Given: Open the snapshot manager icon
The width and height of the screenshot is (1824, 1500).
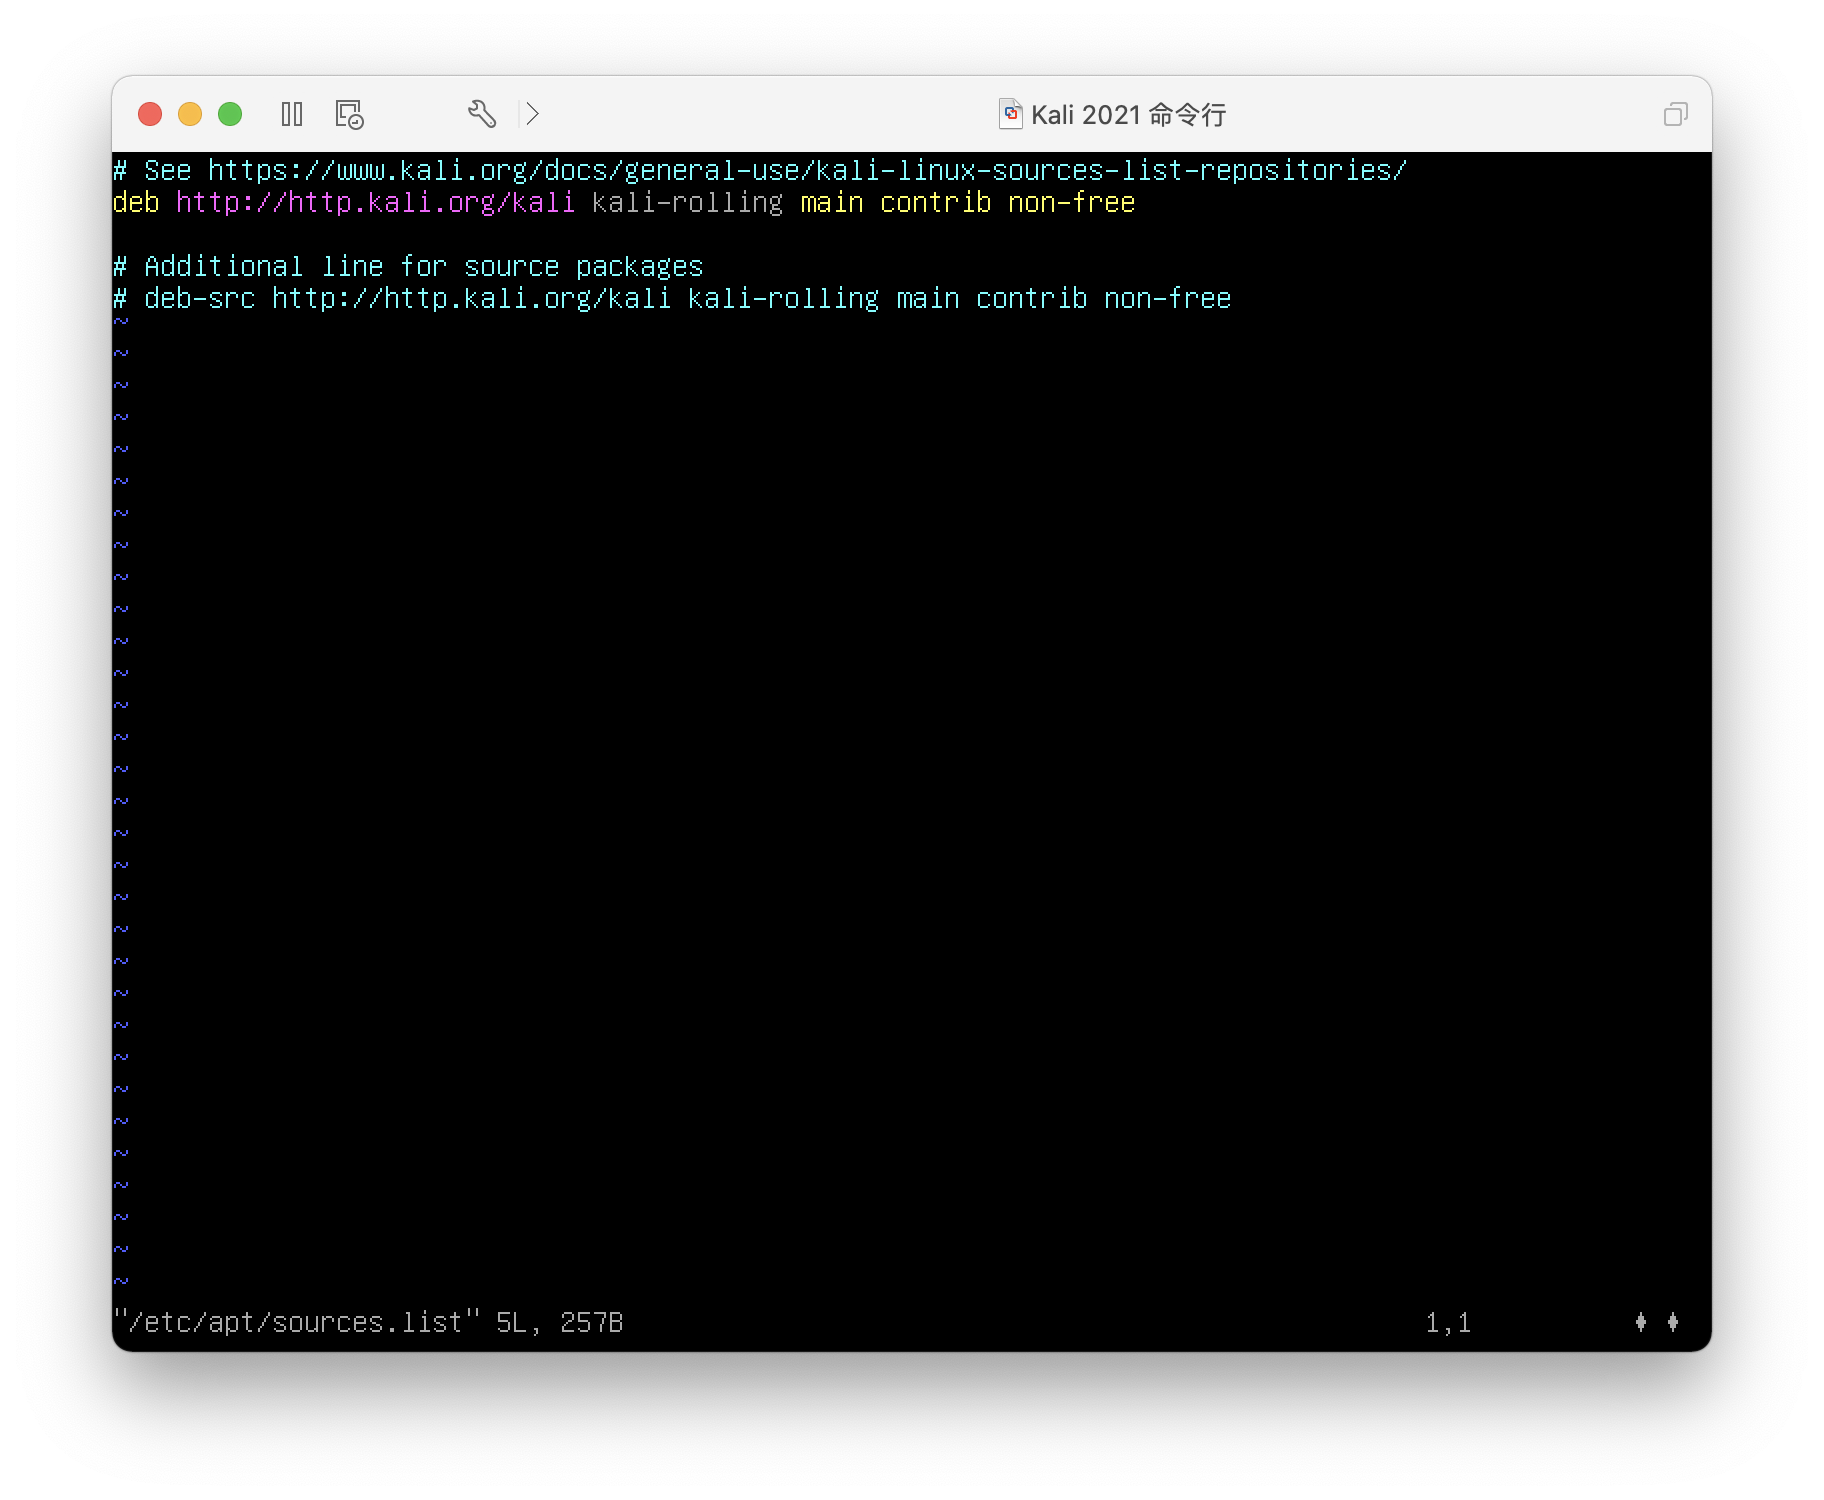Looking at the screenshot, I should pyautogui.click(x=349, y=114).
